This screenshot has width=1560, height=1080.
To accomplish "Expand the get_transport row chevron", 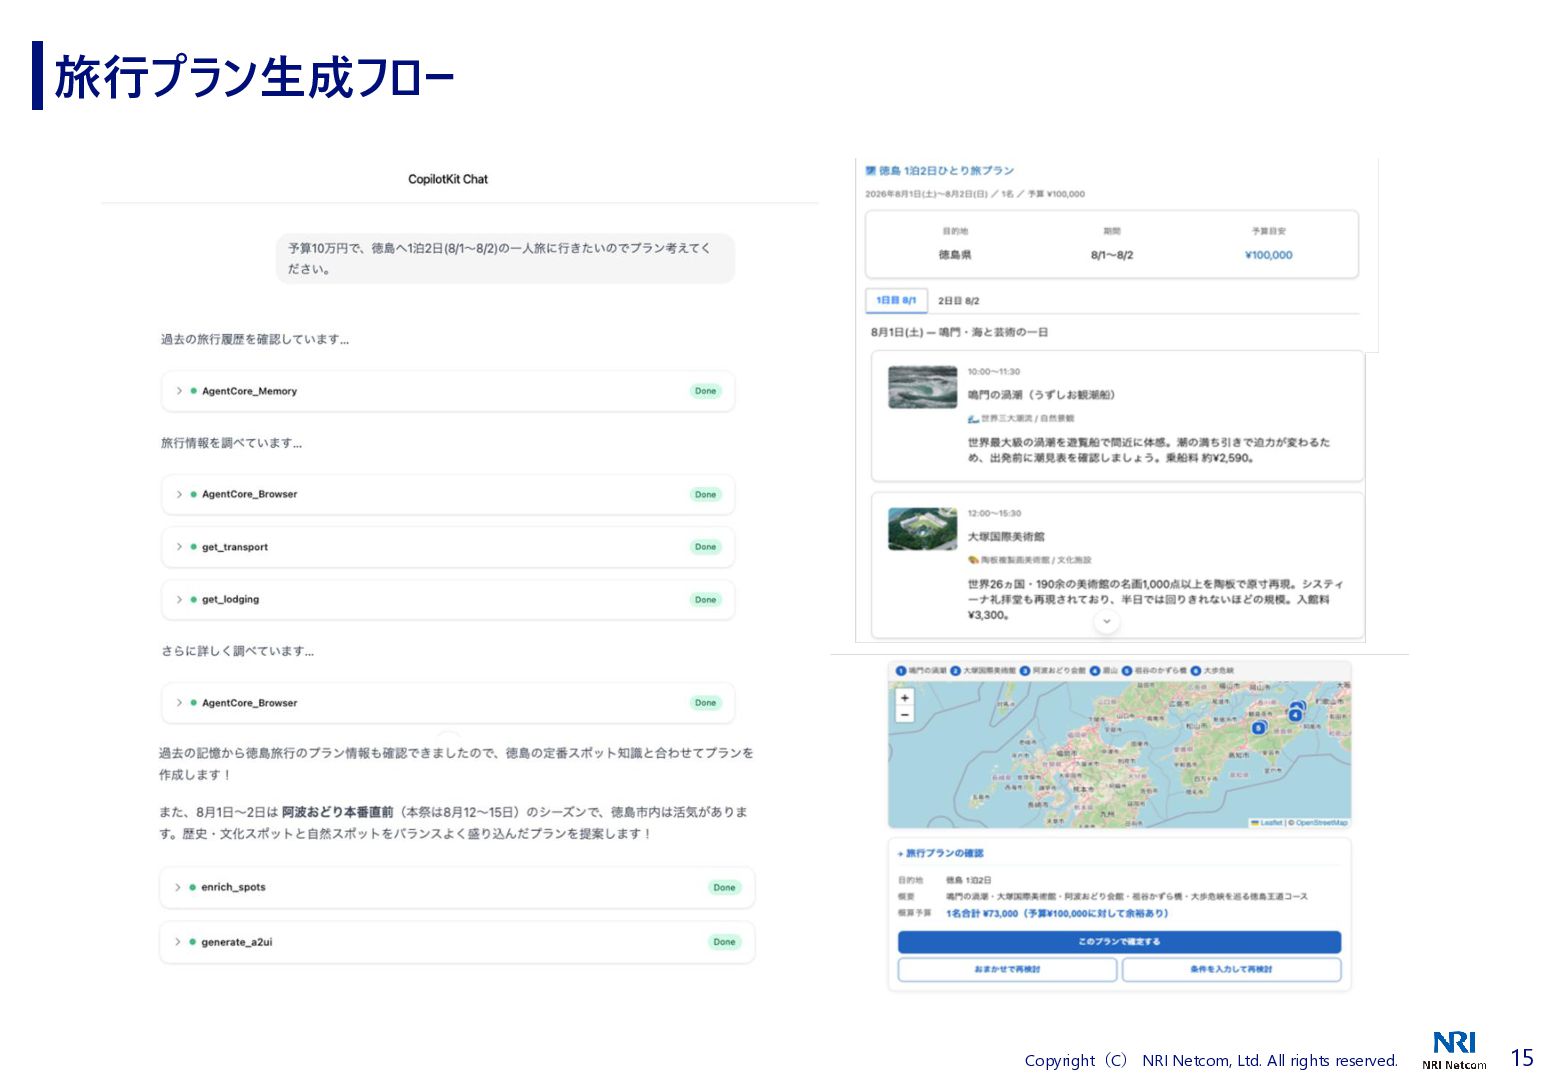I will pyautogui.click(x=179, y=547).
